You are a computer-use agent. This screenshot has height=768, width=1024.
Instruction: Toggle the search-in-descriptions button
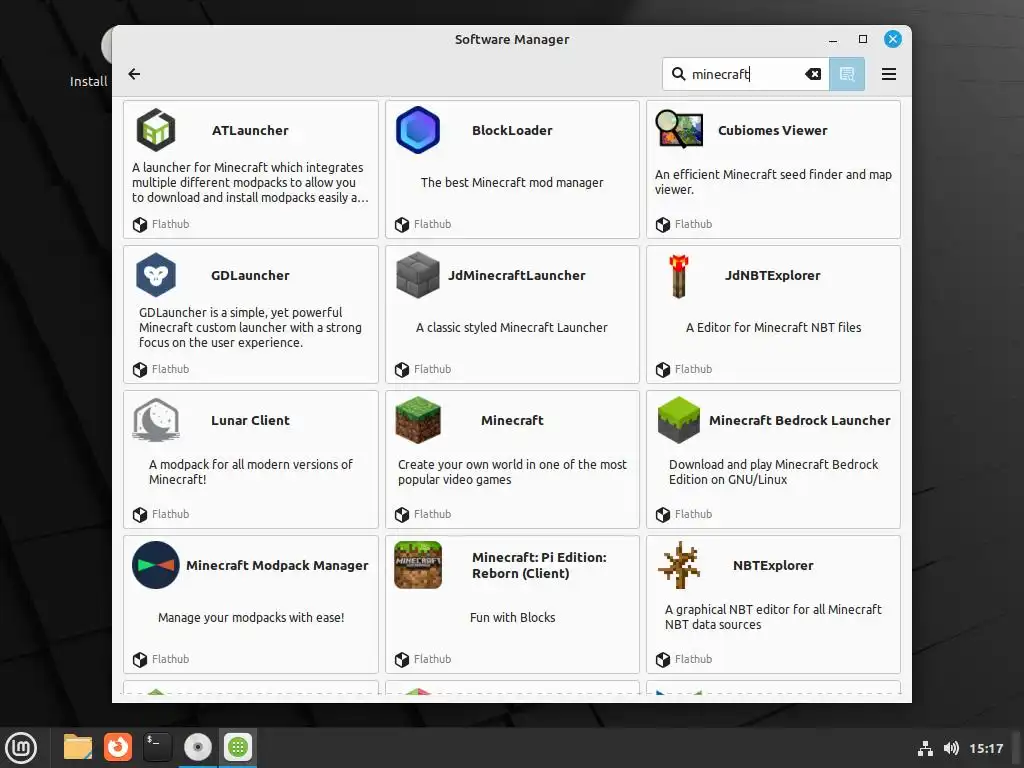(847, 74)
